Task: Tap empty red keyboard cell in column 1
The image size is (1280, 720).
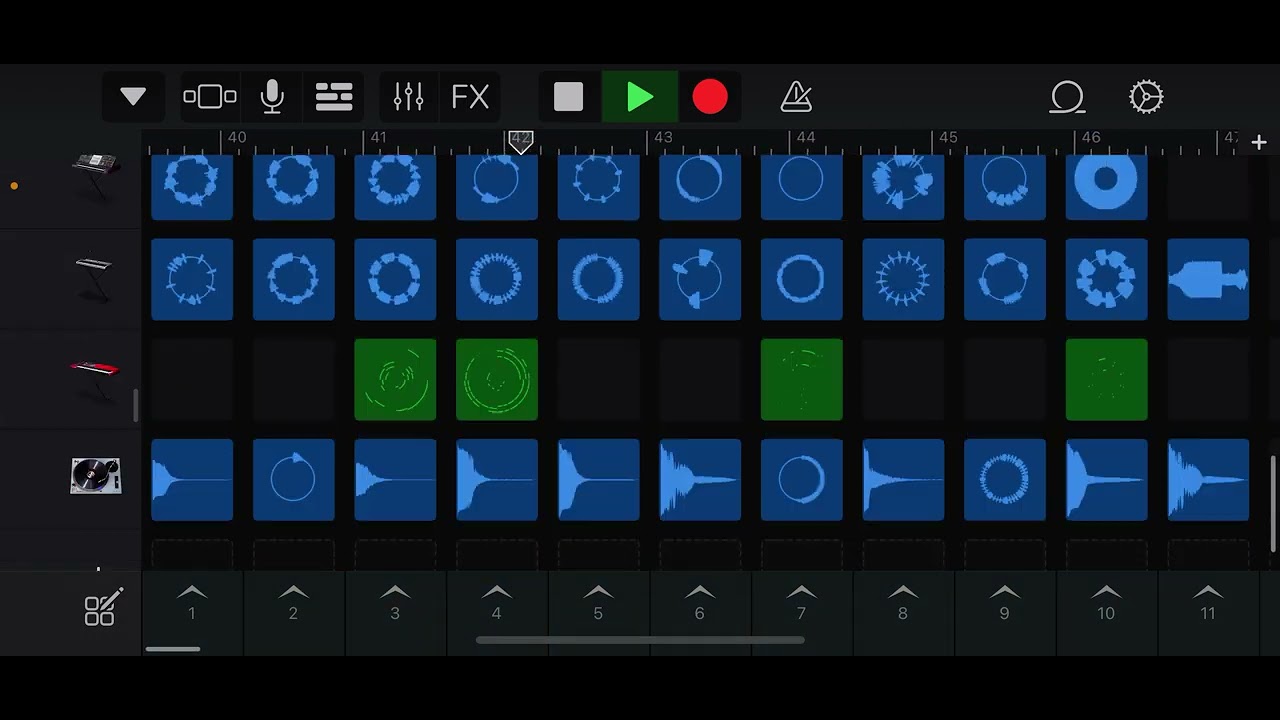Action: (x=192, y=380)
